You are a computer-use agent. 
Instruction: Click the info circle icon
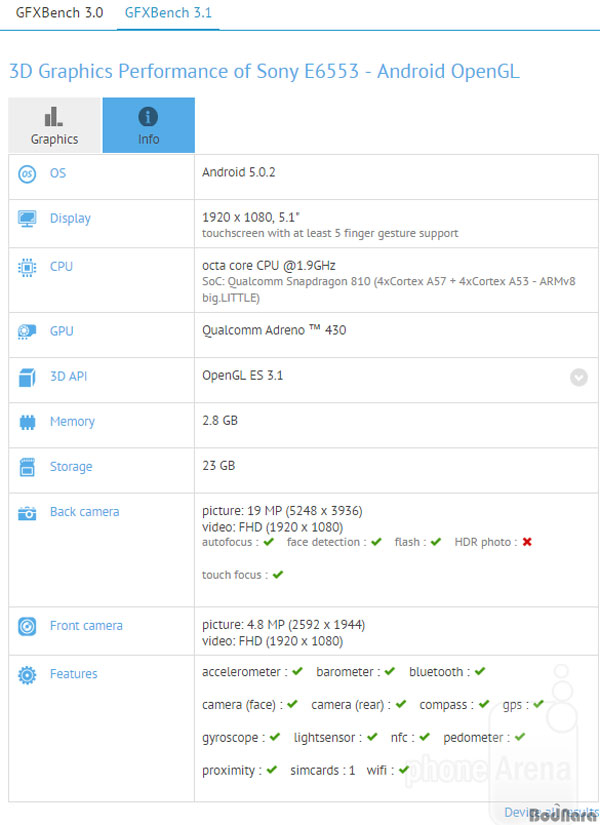coord(148,116)
